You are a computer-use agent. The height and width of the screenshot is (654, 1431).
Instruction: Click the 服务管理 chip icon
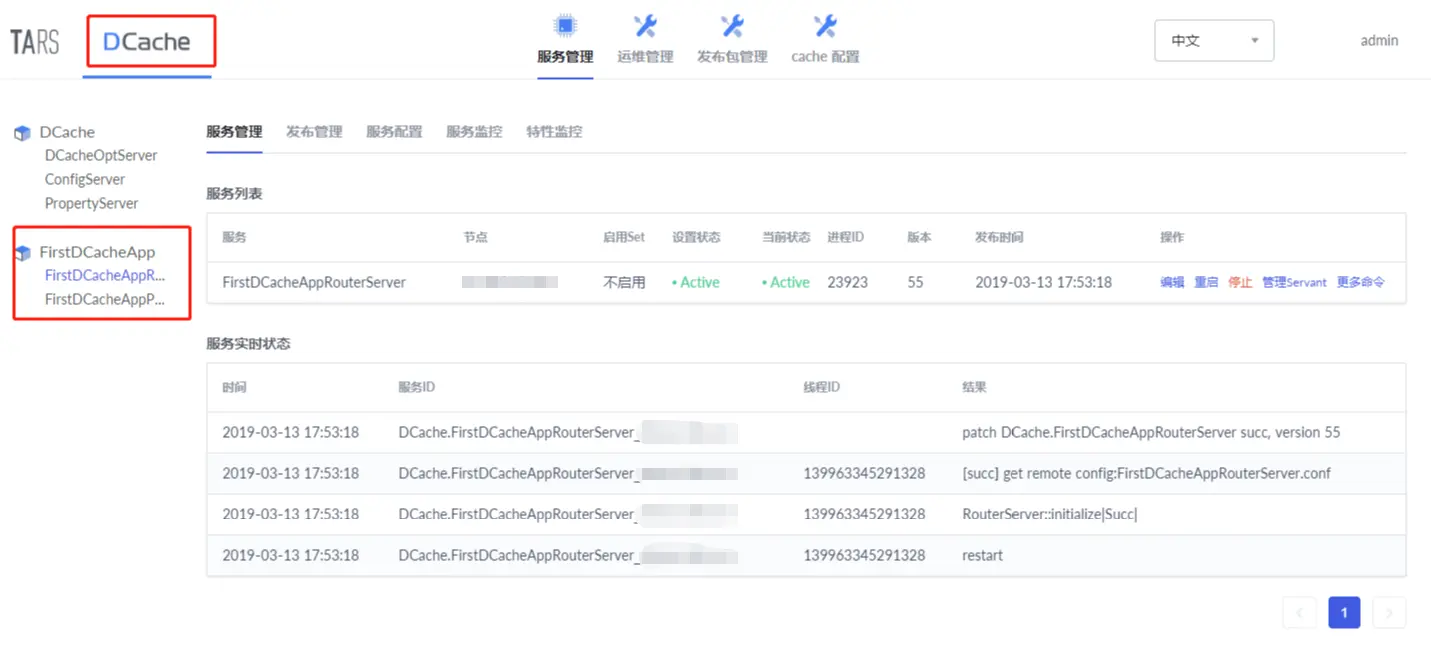tap(565, 26)
